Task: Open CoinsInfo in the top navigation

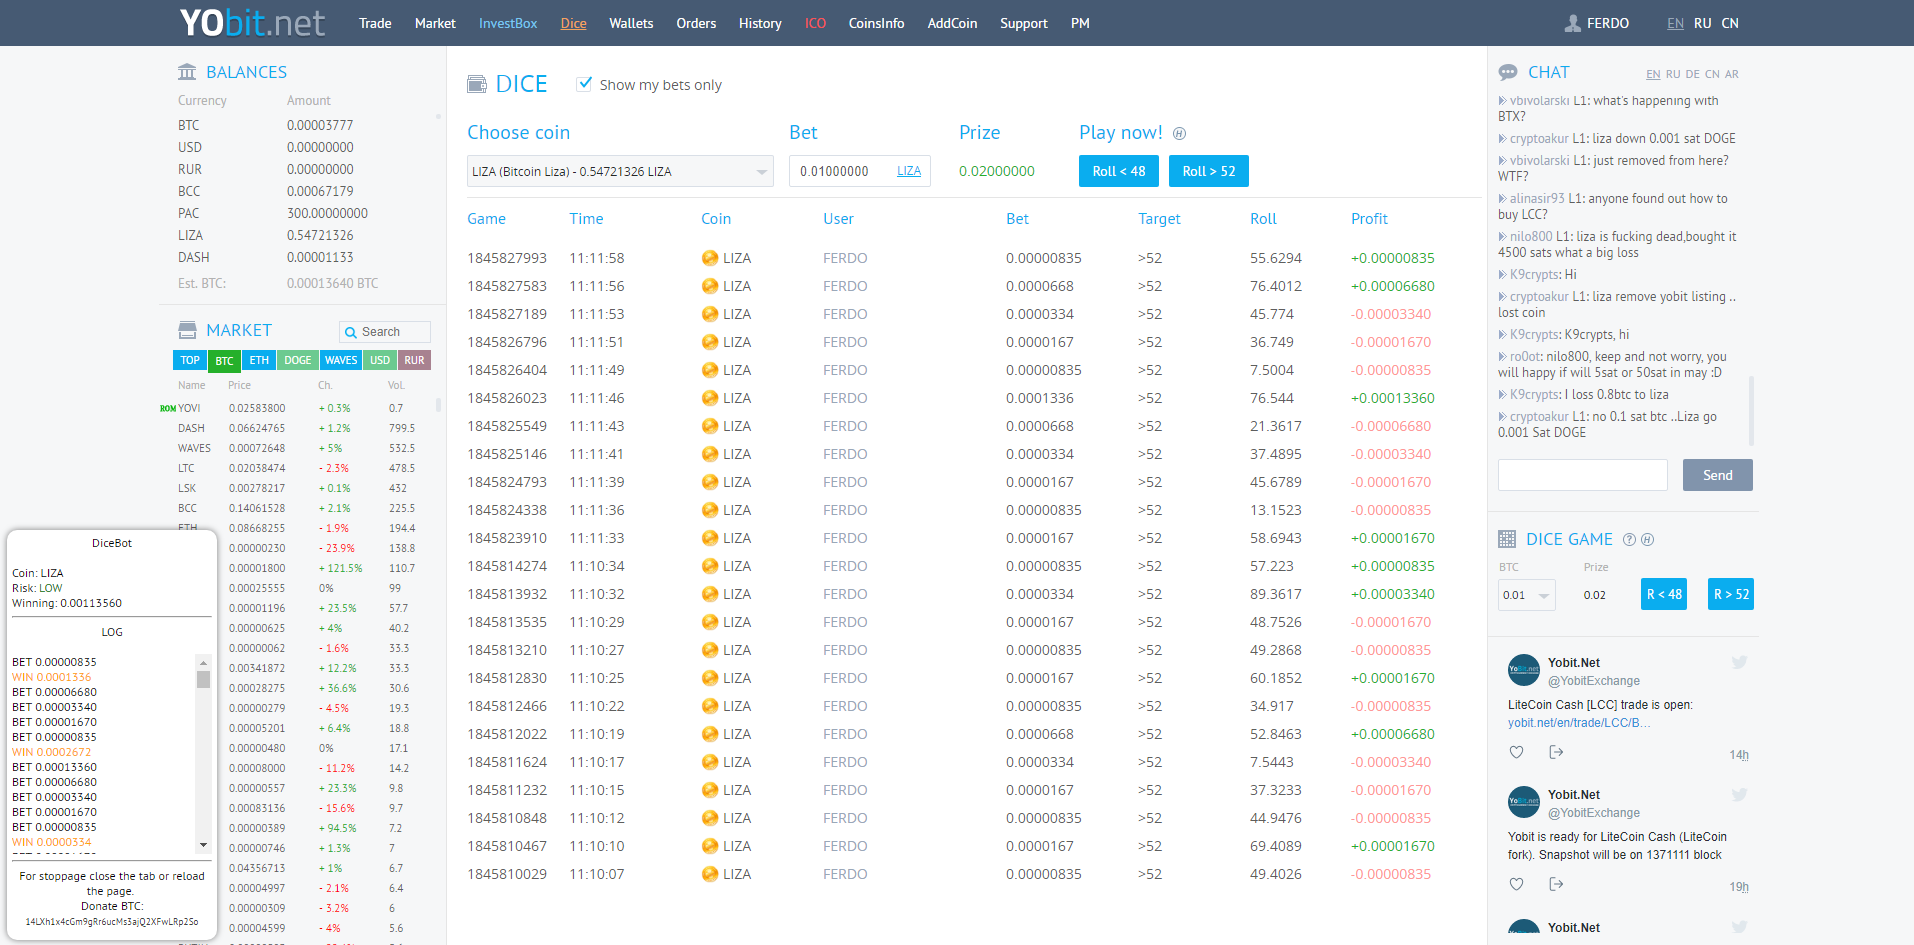Action: (876, 23)
